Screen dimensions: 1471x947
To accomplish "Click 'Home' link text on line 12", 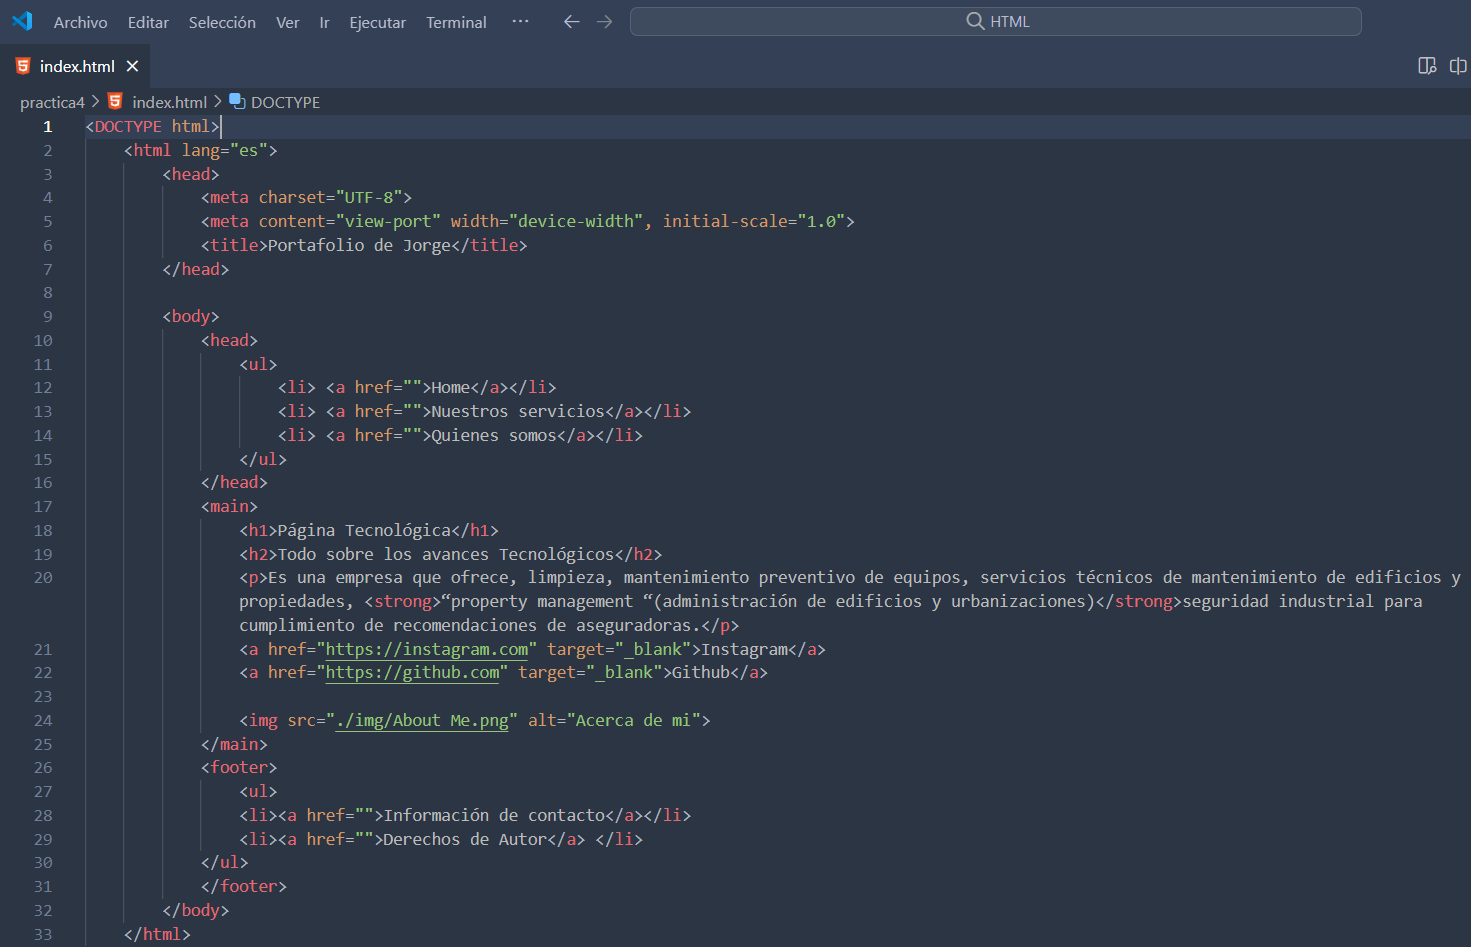I will coord(451,388).
